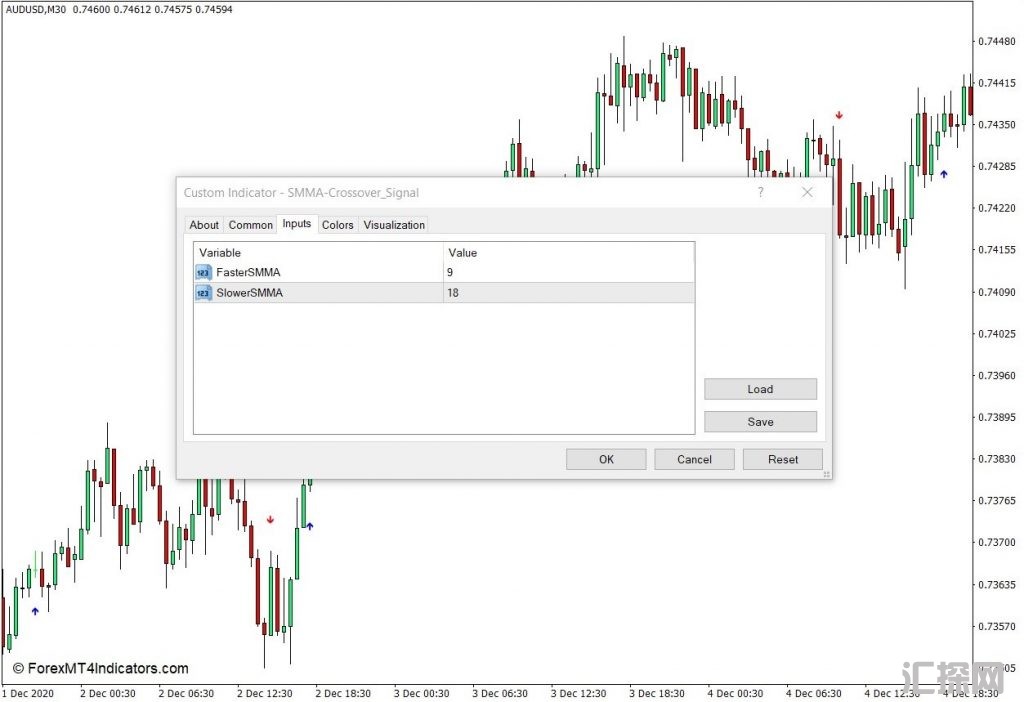Click the 0.74480 price label
The height and width of the screenshot is (702, 1024).
(x=997, y=41)
